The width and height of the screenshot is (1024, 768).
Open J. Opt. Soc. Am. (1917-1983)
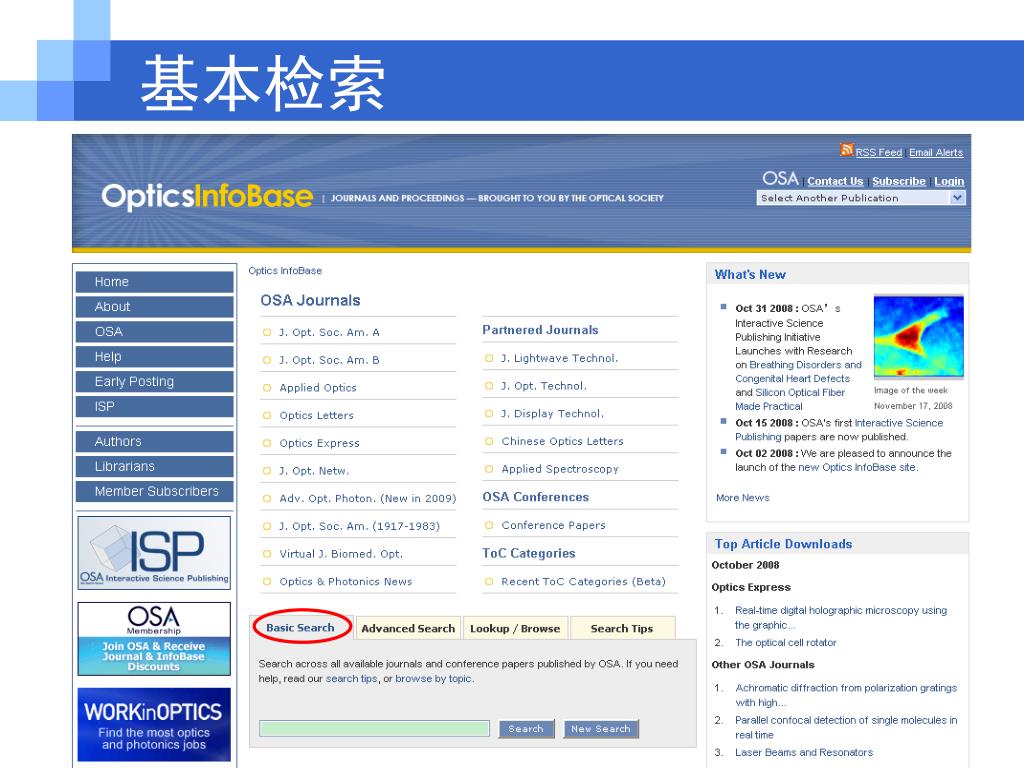(360, 526)
